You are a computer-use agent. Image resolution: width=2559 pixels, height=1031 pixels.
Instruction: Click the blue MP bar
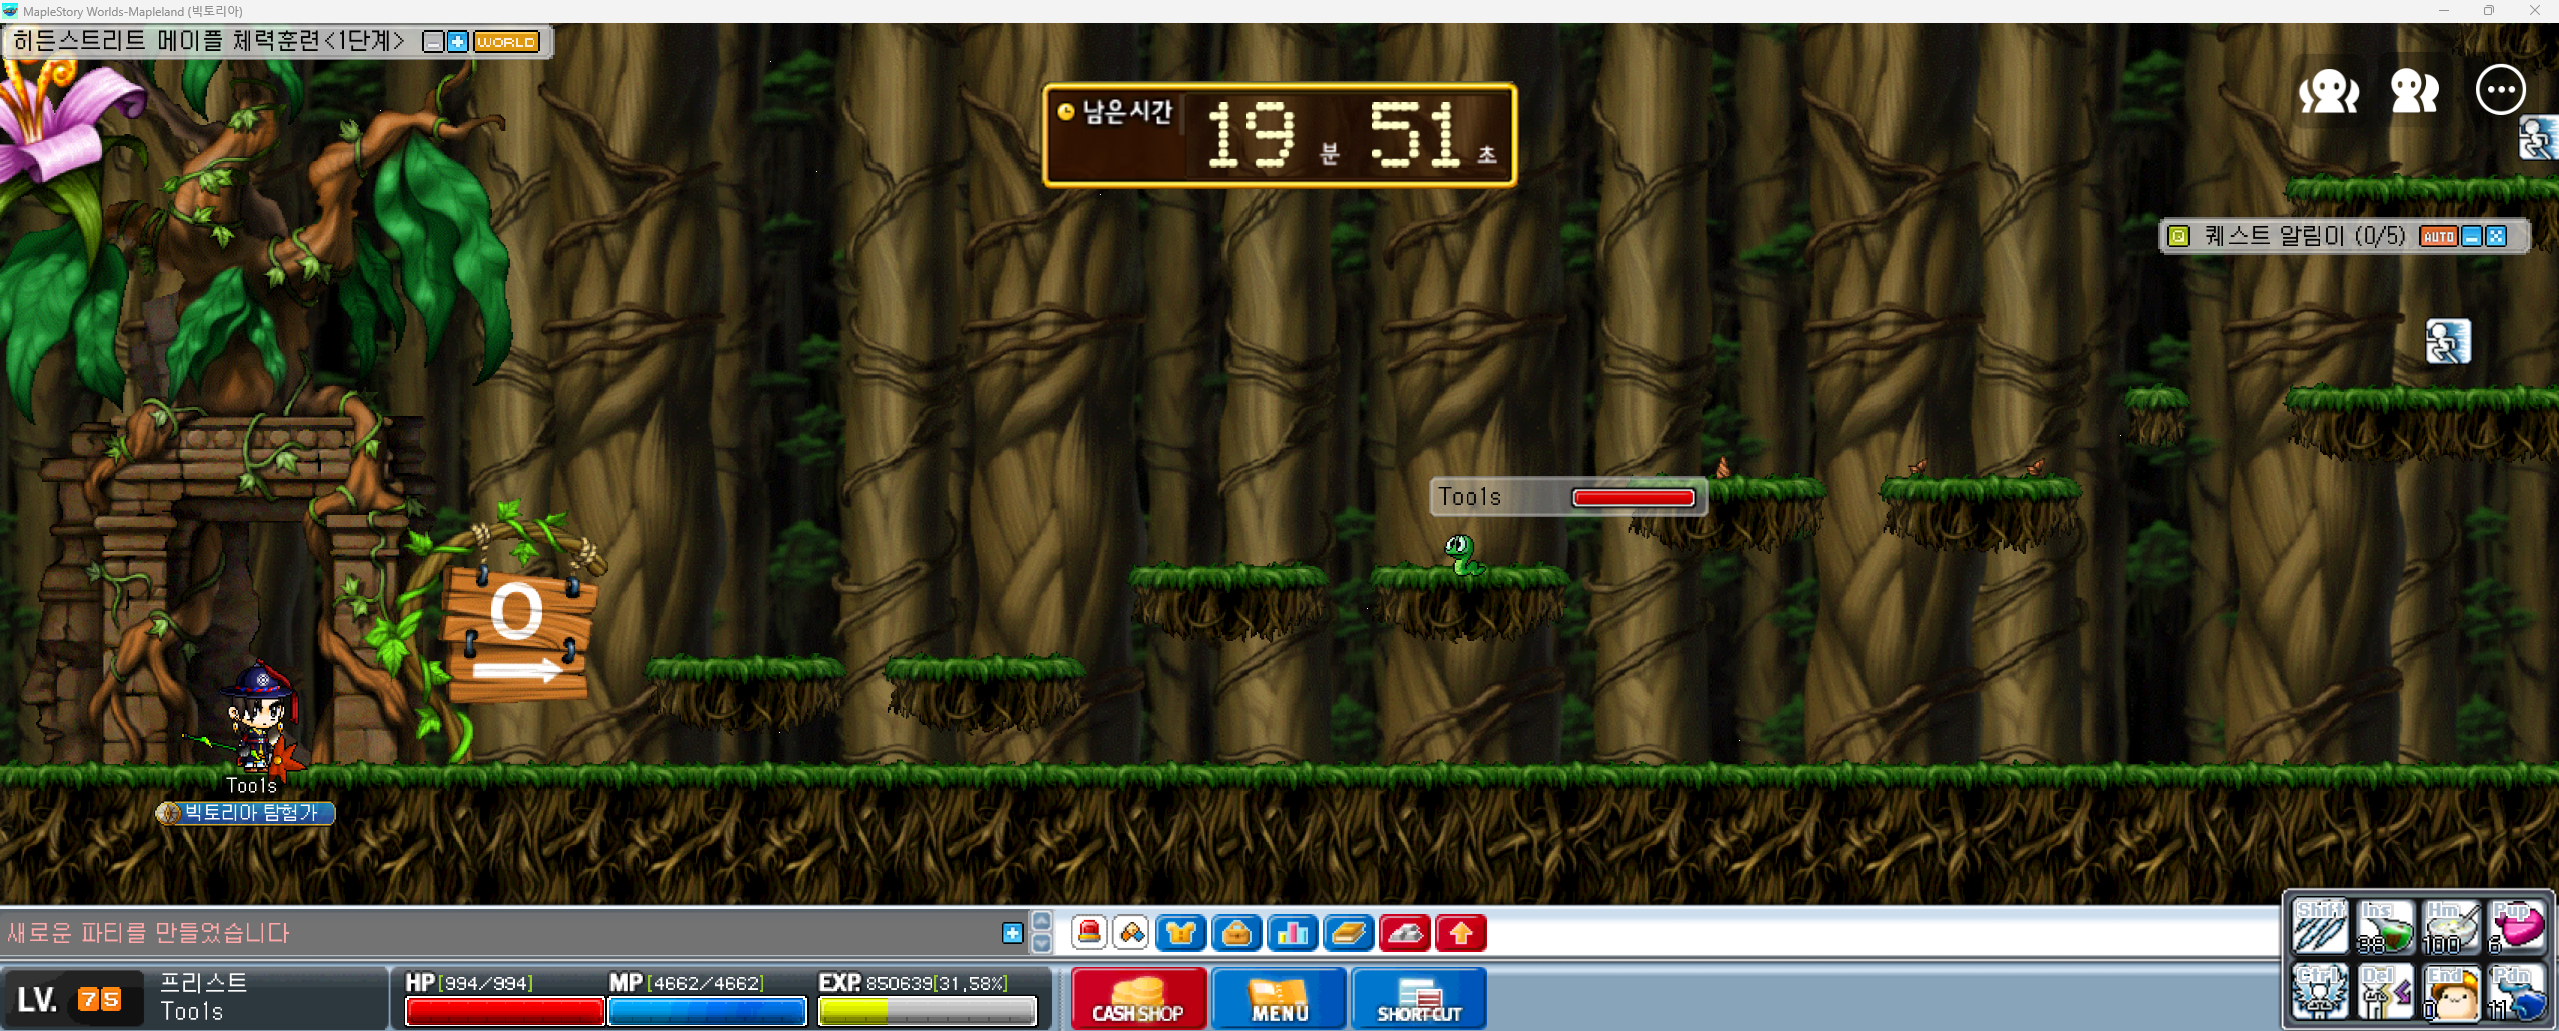(706, 1012)
